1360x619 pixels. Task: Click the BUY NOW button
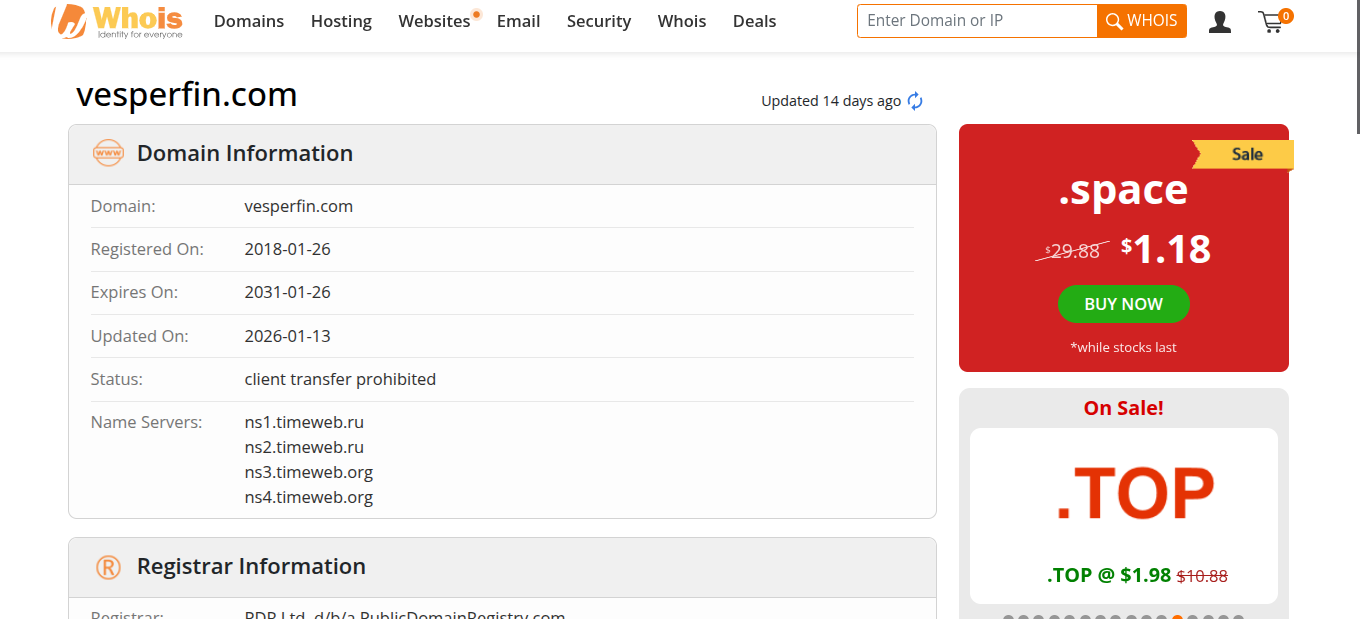click(x=1124, y=304)
